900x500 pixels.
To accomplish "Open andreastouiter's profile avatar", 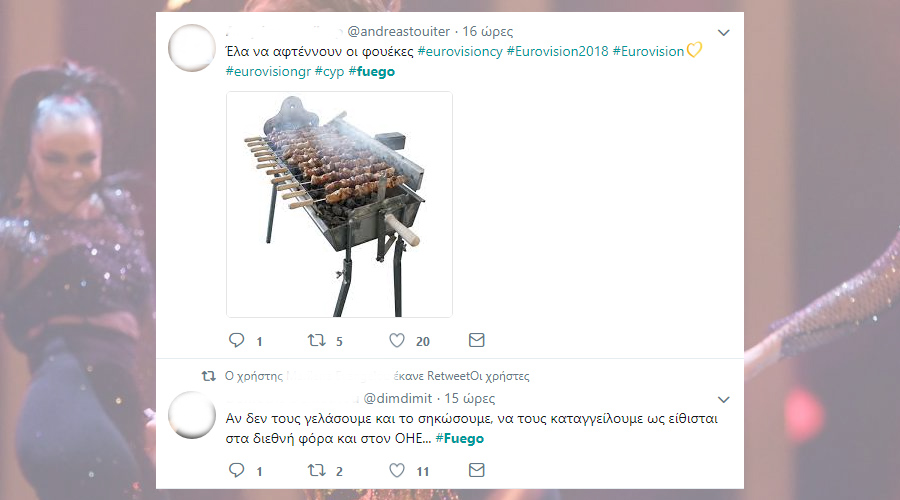I will pos(192,48).
